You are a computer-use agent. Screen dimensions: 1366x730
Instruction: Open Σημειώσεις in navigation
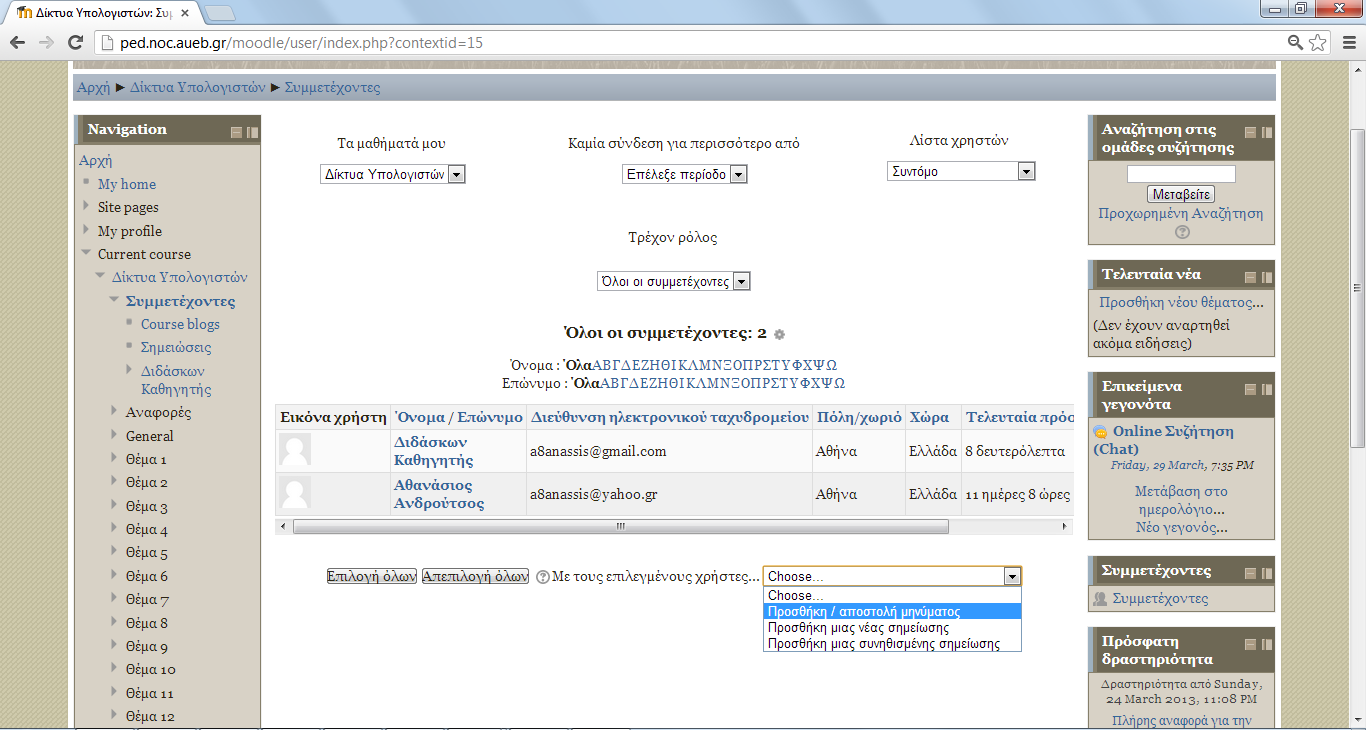(176, 347)
